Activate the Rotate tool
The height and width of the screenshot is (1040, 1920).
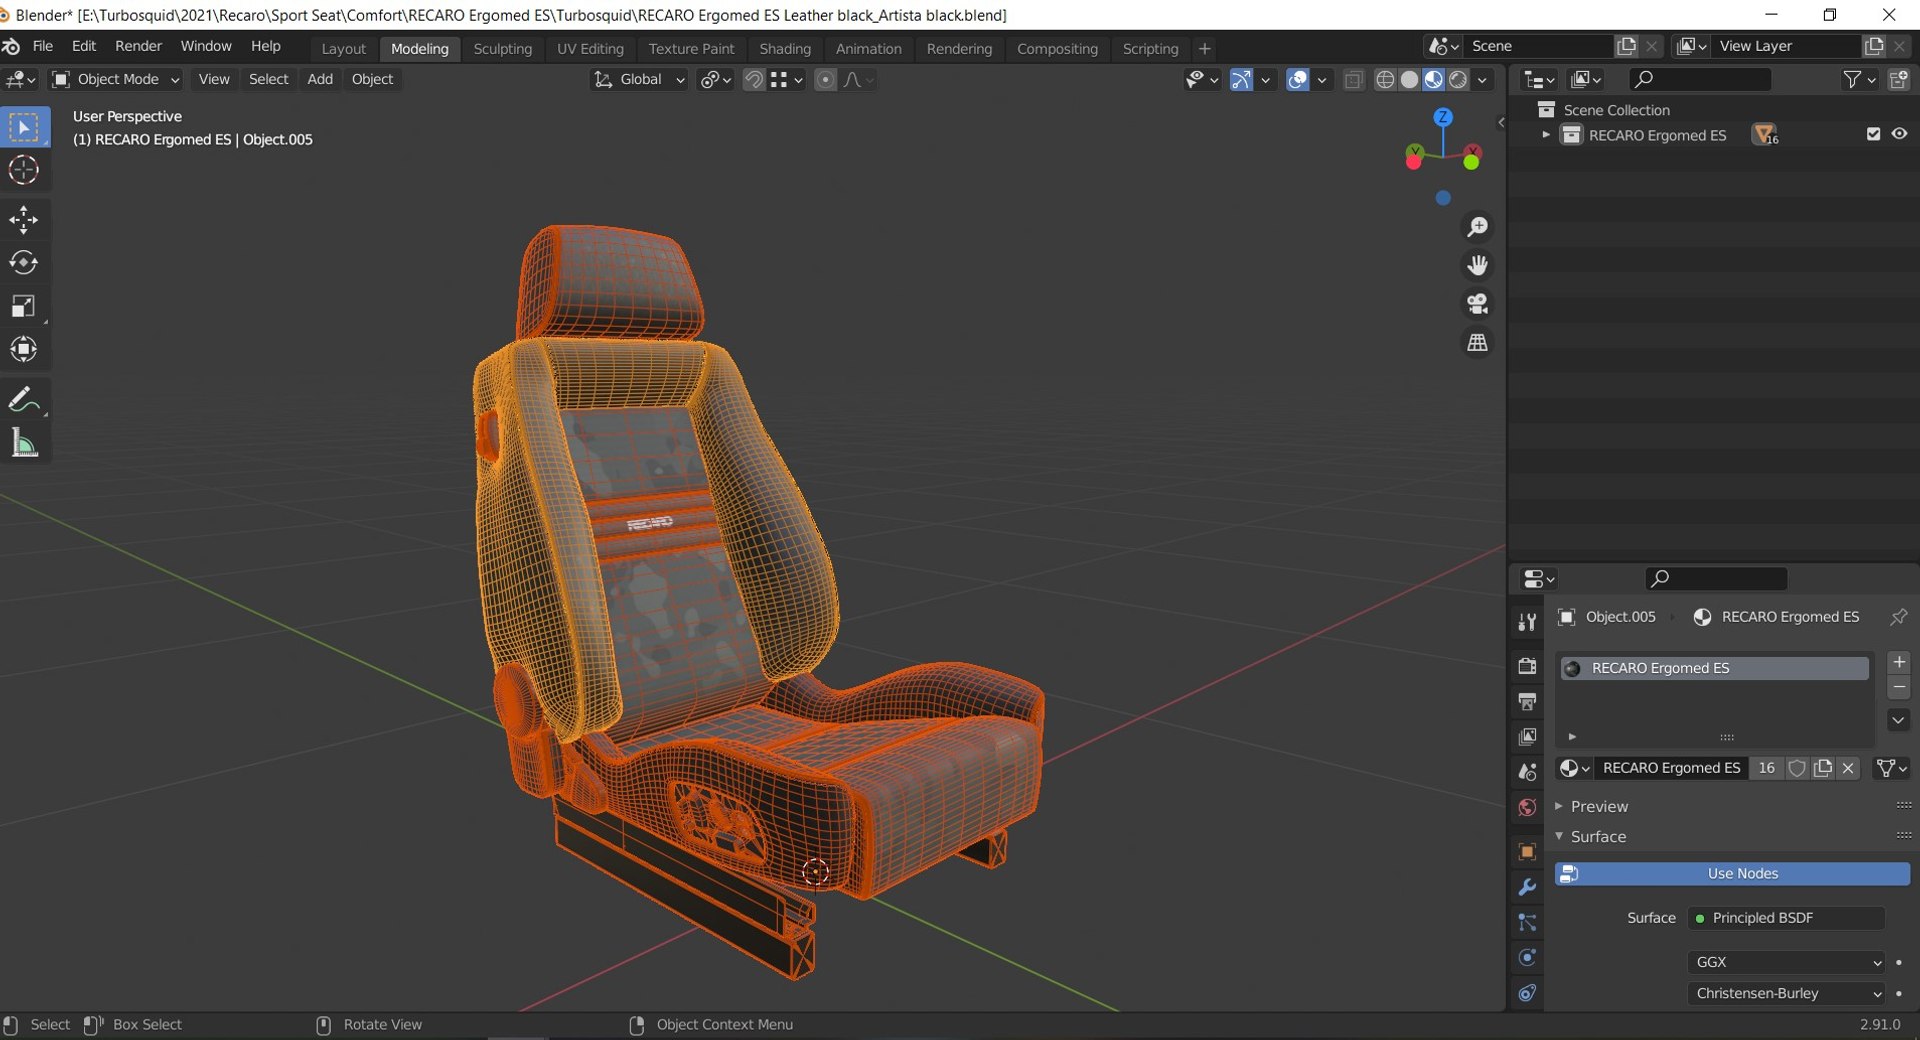point(24,263)
